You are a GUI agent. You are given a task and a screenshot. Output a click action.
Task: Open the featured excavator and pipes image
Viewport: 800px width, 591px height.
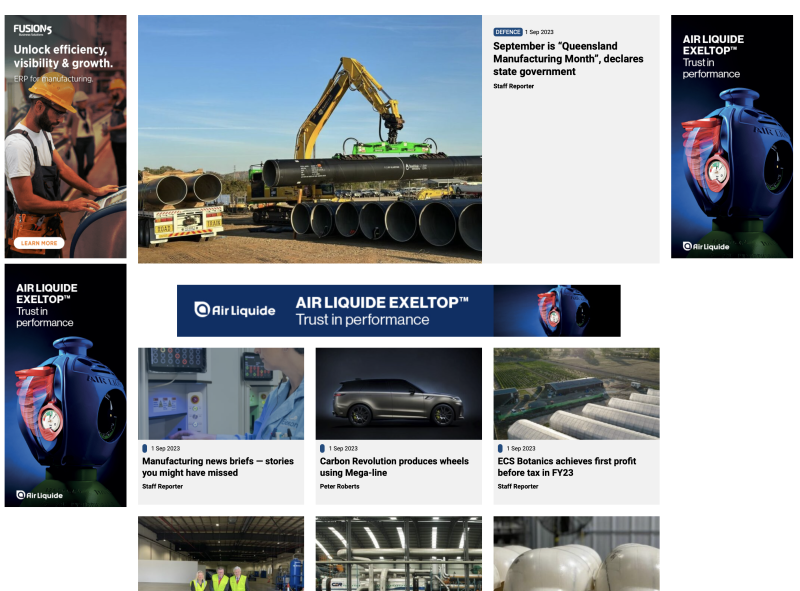(309, 139)
